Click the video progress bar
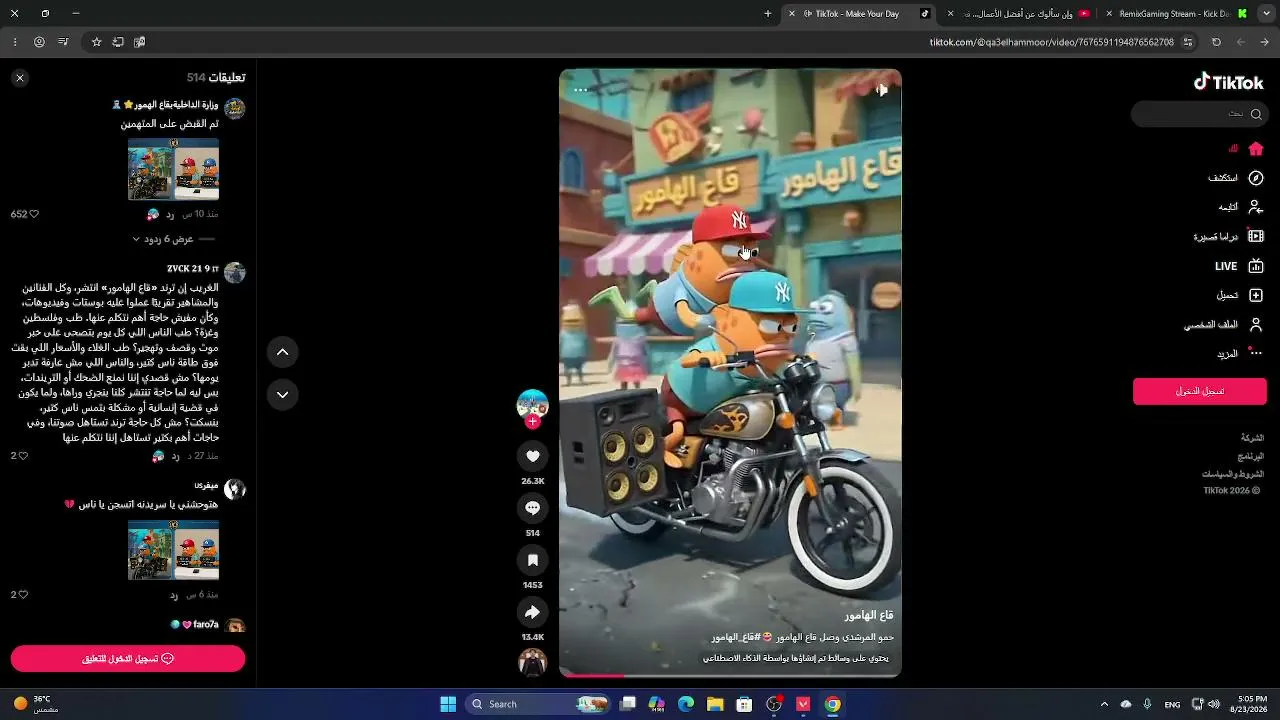This screenshot has height=720, width=1280. pos(730,675)
